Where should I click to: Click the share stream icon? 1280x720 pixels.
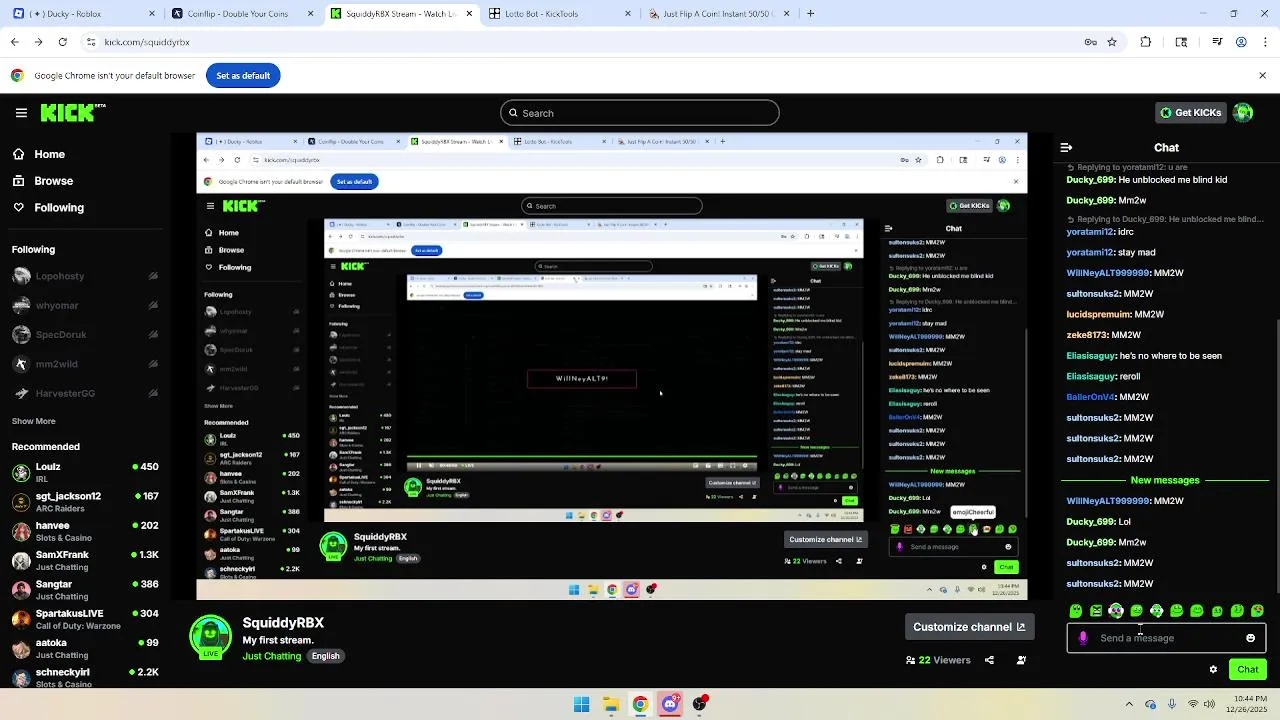tap(989, 660)
